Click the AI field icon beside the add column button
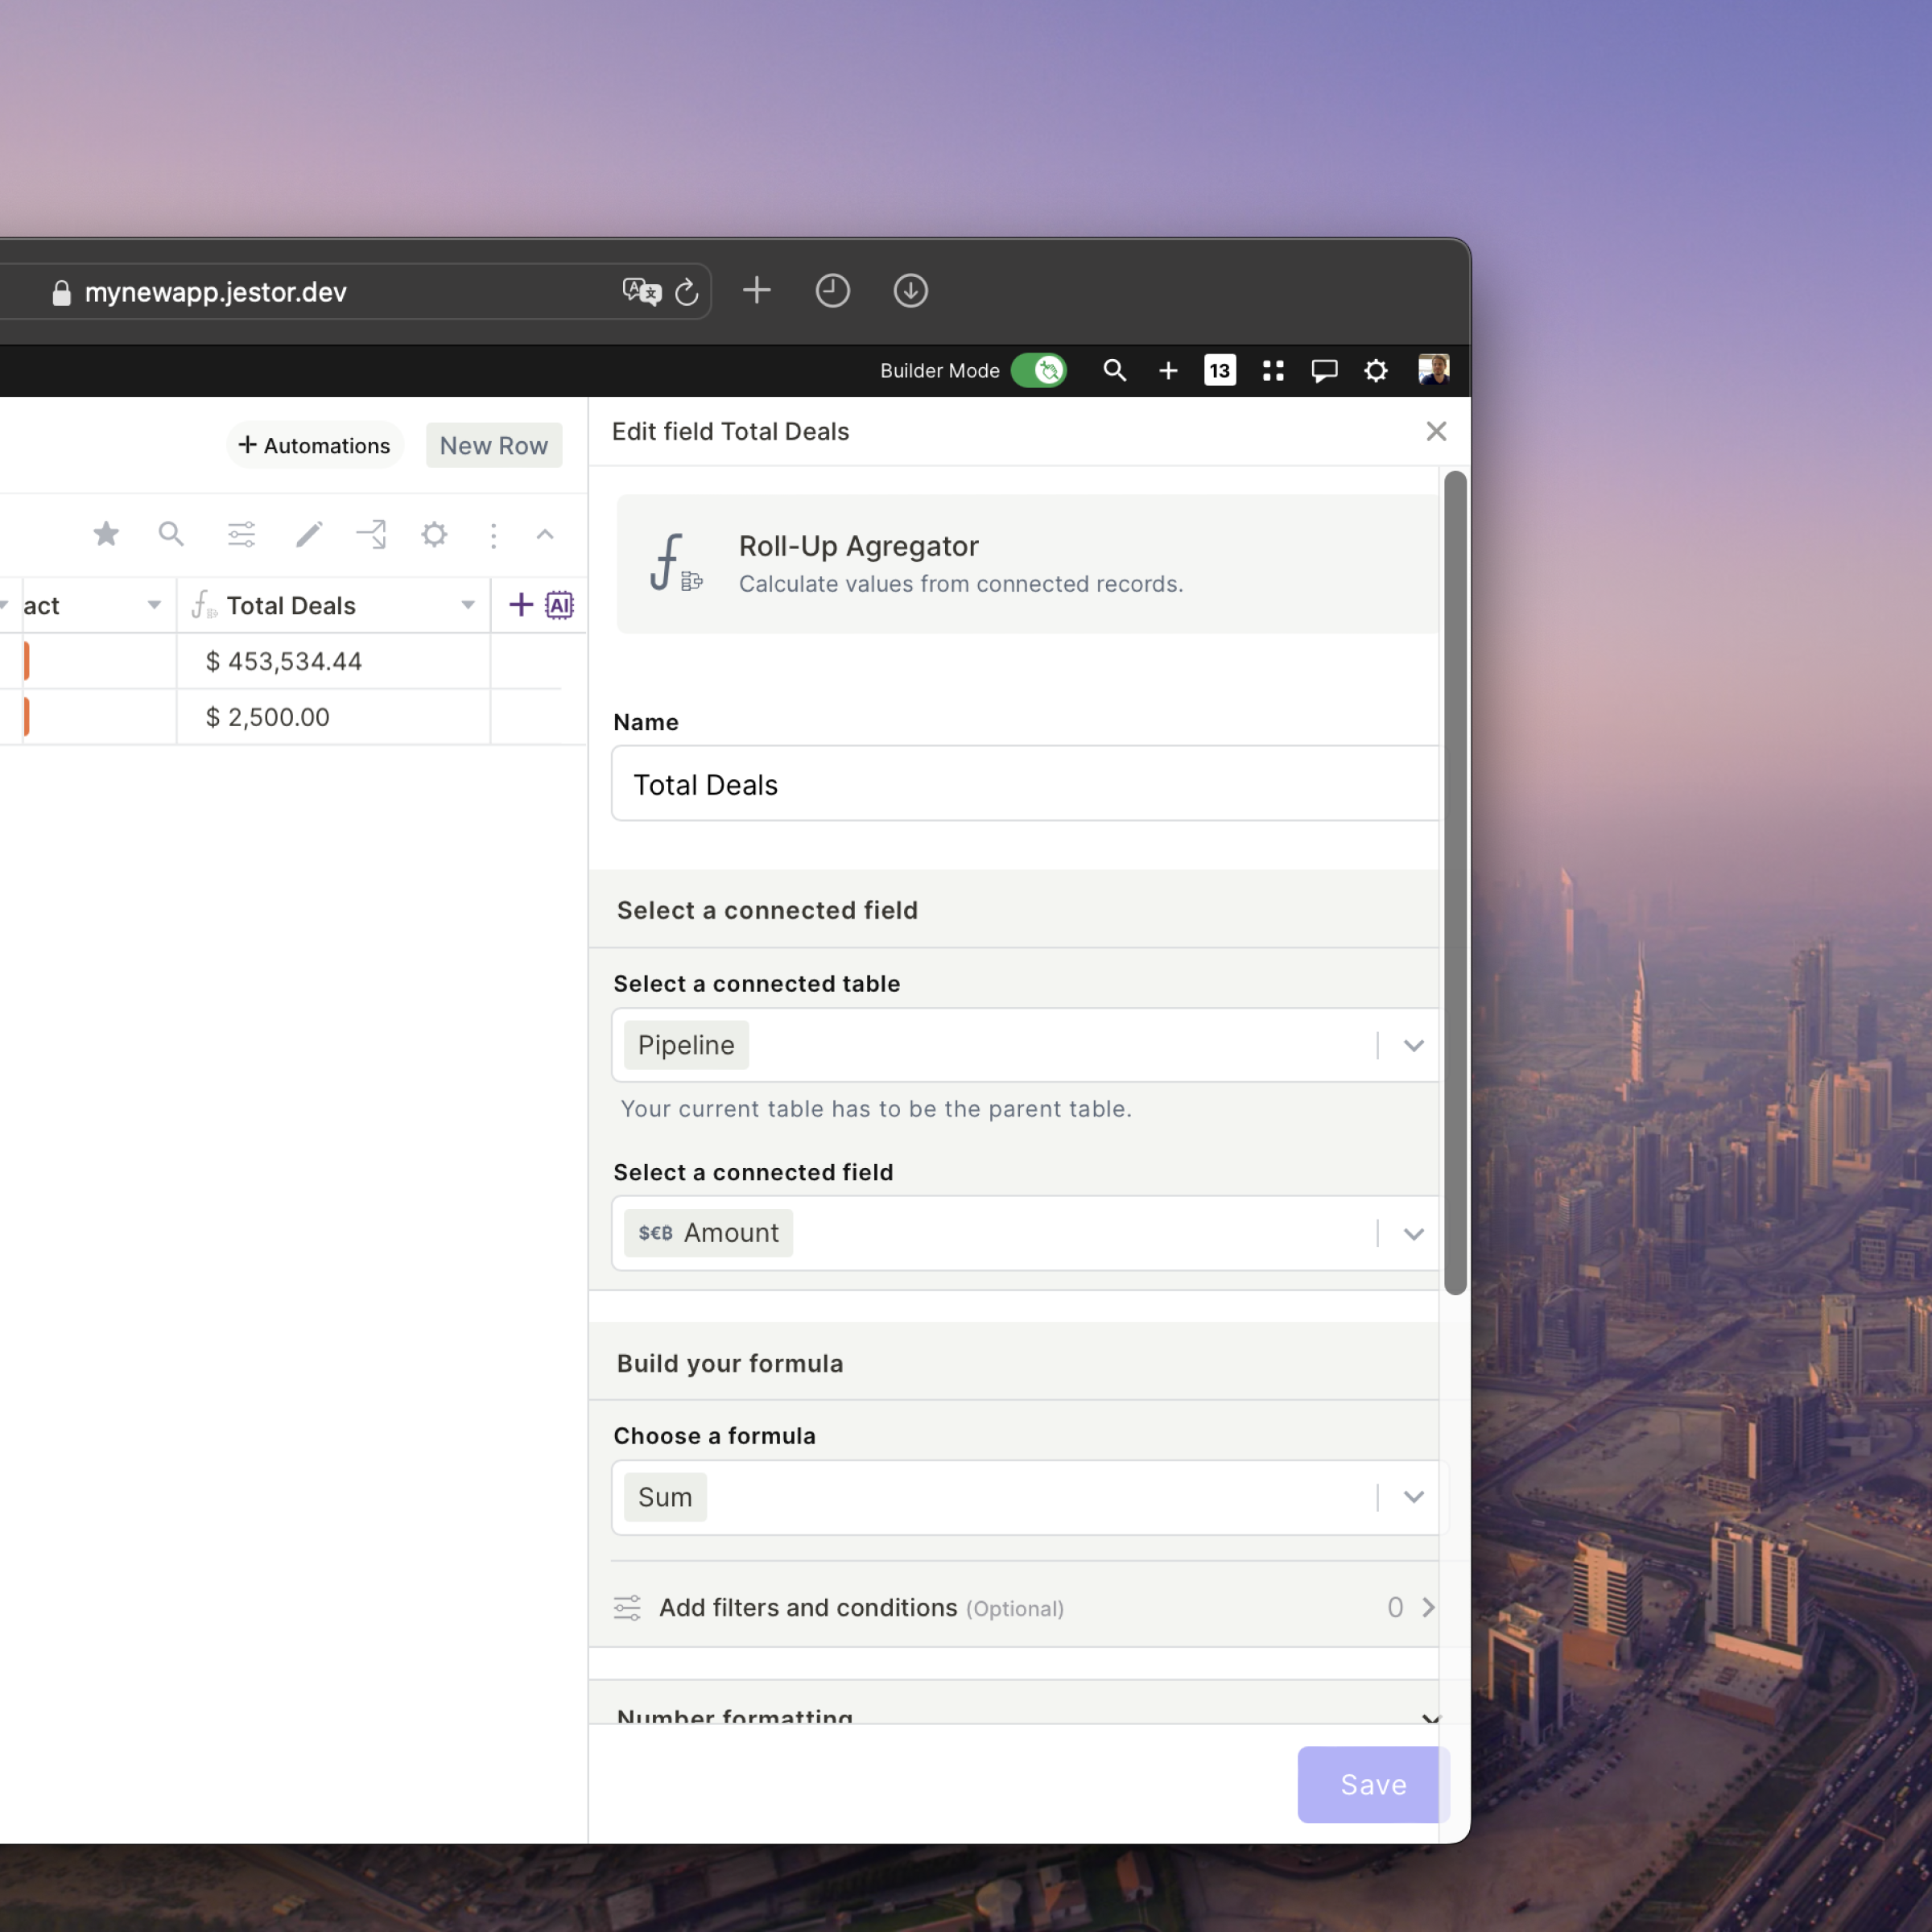This screenshot has width=1932, height=1932. 559,604
